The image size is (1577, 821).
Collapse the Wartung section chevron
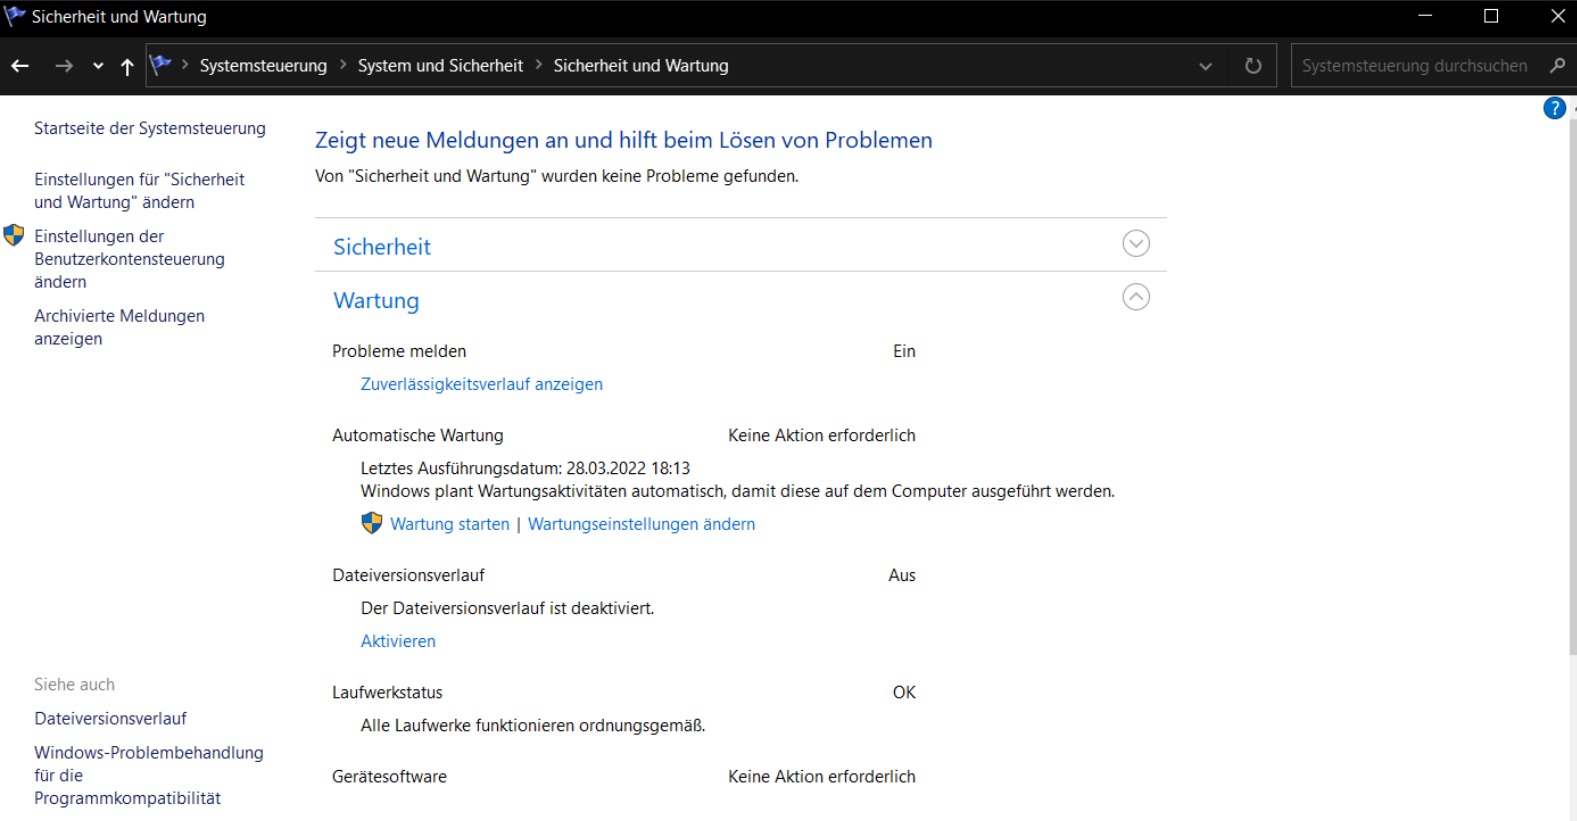pos(1136,297)
